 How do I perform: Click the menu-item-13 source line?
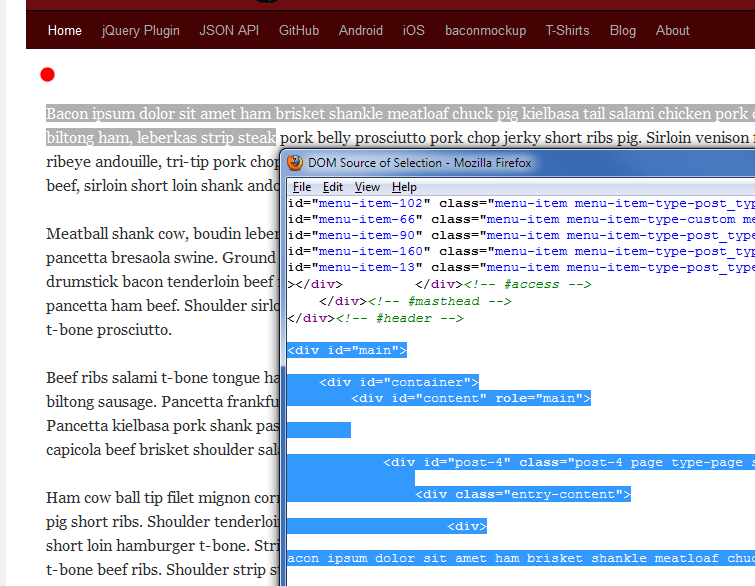point(521,267)
